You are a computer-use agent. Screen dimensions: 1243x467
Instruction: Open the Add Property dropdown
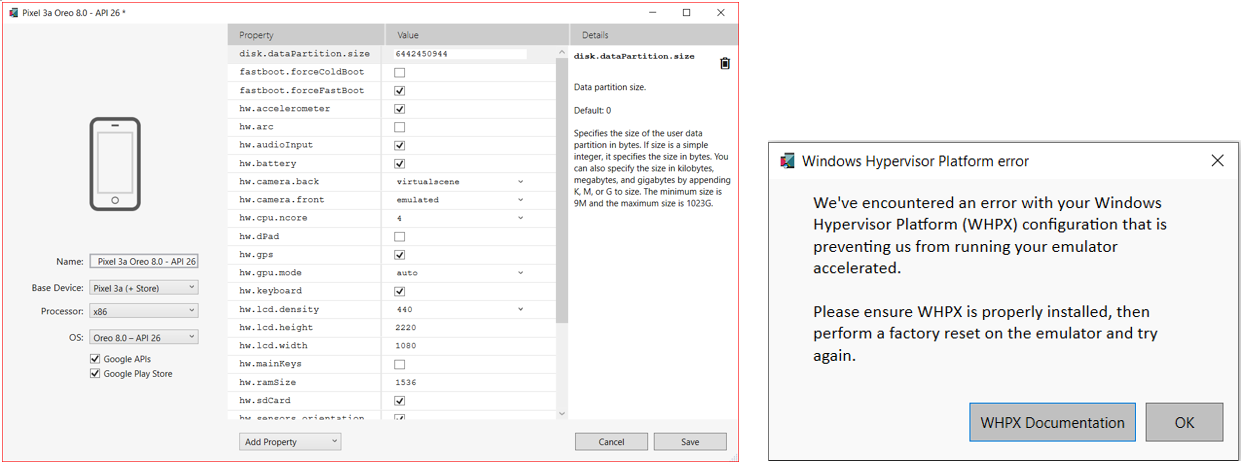click(x=290, y=442)
